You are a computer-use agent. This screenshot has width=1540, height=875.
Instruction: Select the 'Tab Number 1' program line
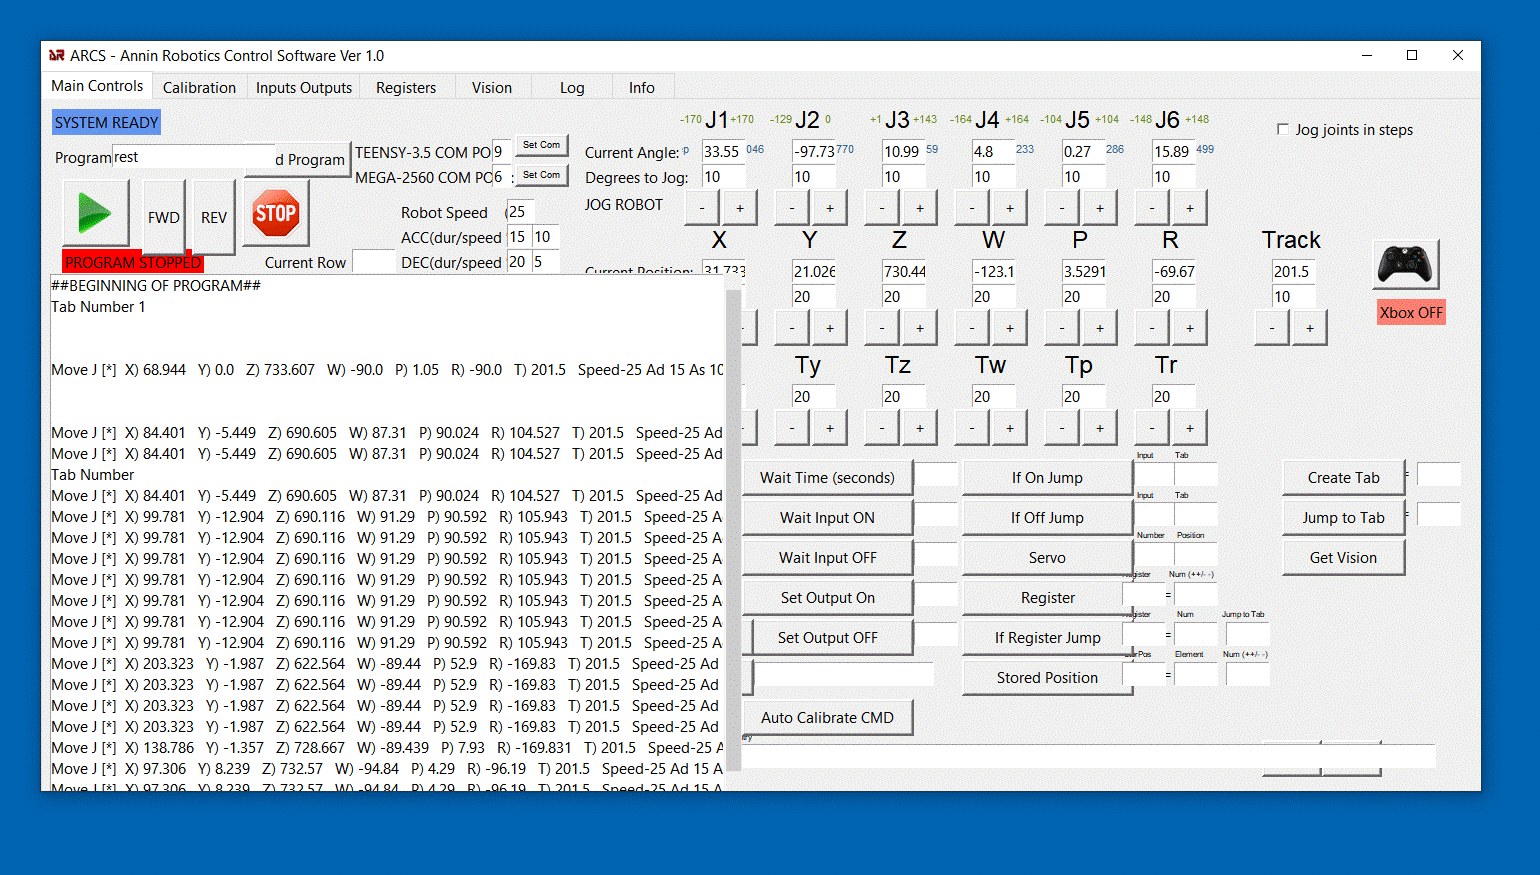pos(98,307)
